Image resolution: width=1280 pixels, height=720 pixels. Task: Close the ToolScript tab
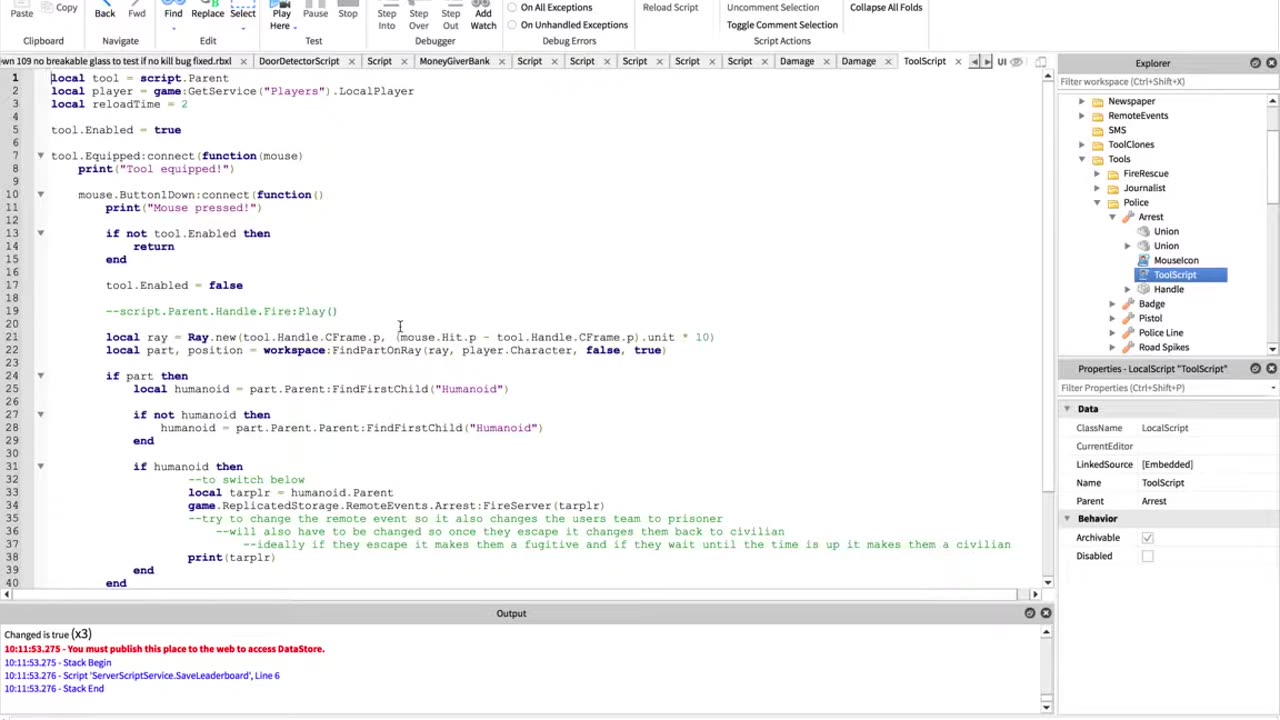pos(958,62)
